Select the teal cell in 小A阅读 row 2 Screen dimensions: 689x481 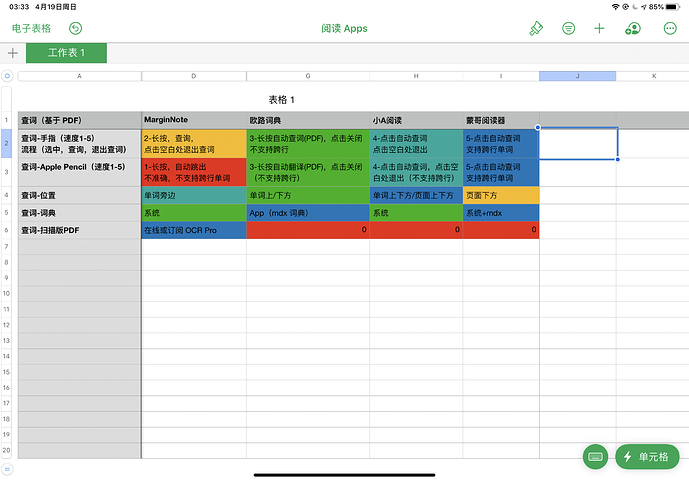(416, 144)
